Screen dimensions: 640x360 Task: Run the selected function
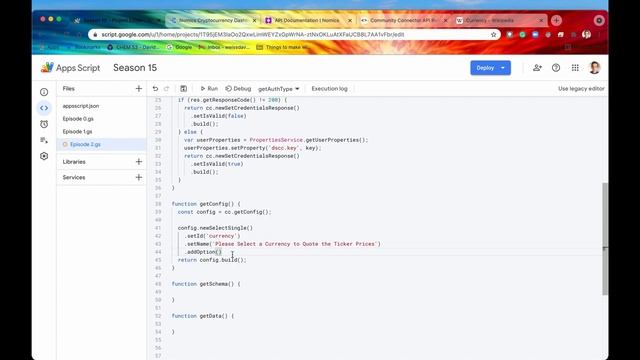pos(209,89)
